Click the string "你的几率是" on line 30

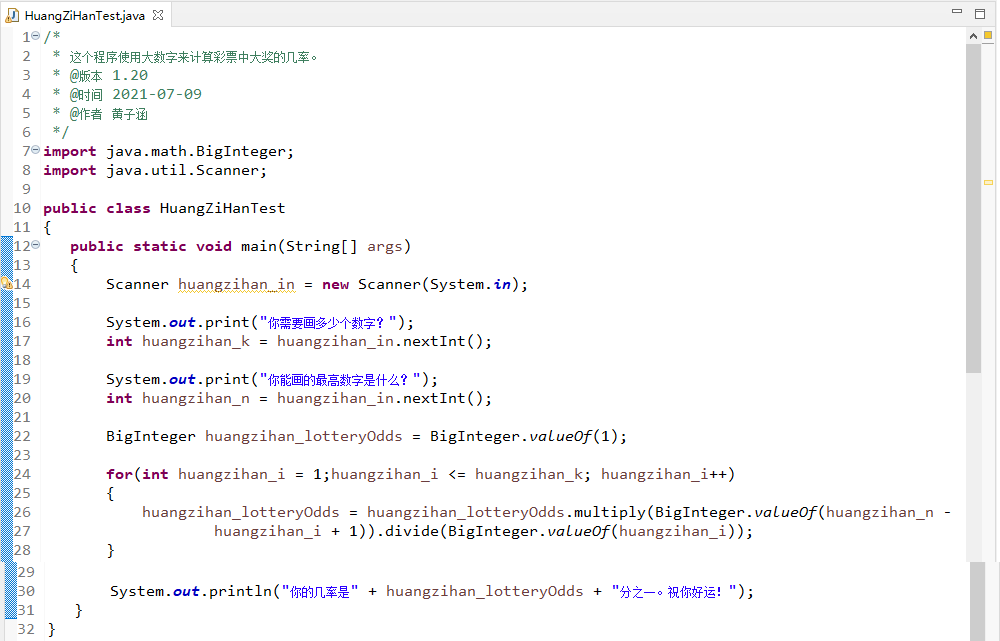tap(320, 592)
